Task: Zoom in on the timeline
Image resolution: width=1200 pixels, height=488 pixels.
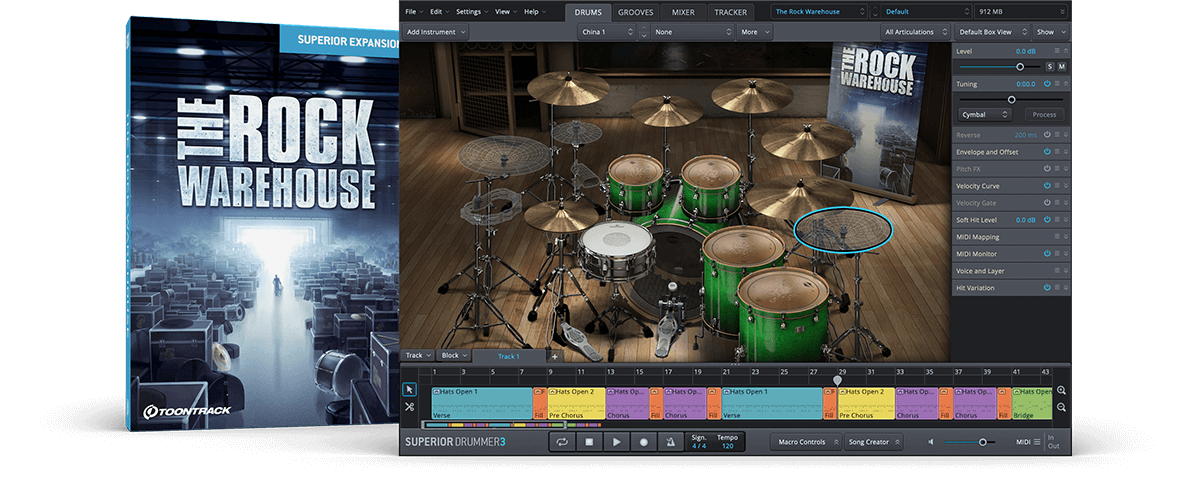Action: (1061, 391)
